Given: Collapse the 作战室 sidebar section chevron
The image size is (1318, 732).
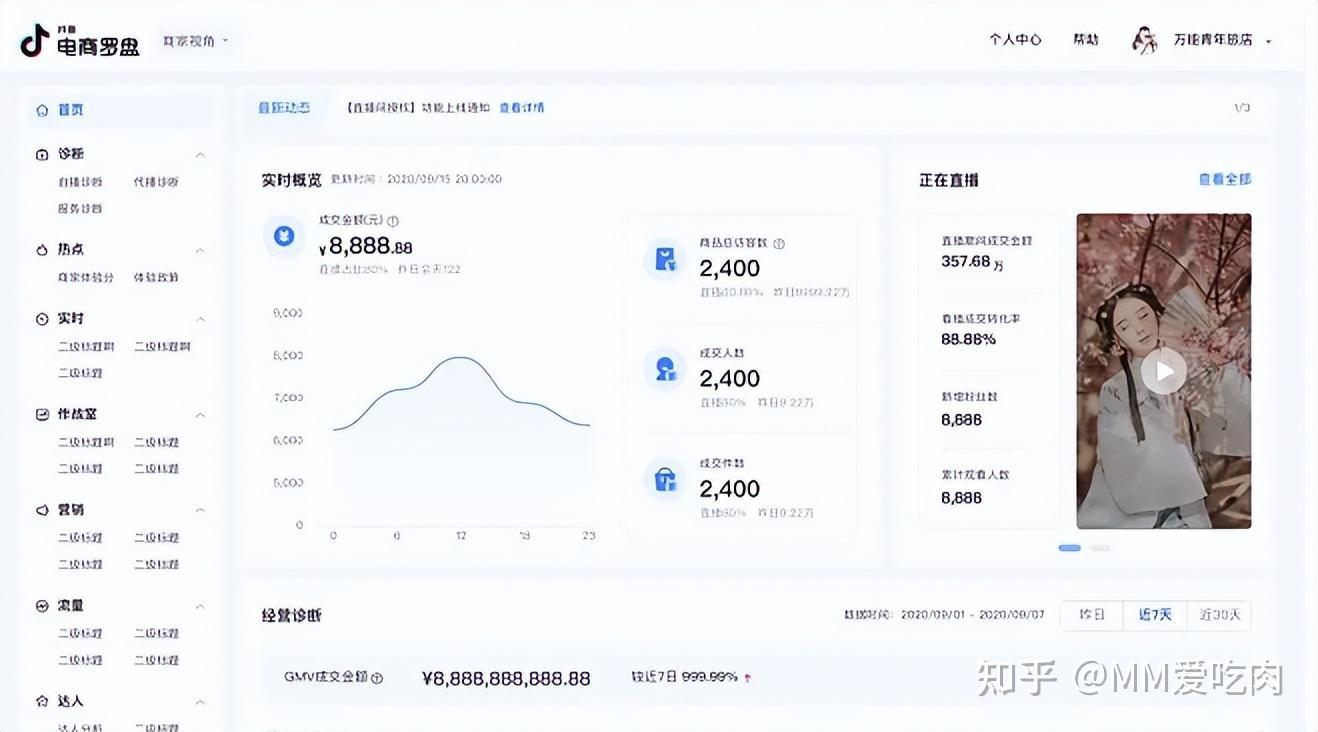Looking at the screenshot, I should (x=200, y=414).
